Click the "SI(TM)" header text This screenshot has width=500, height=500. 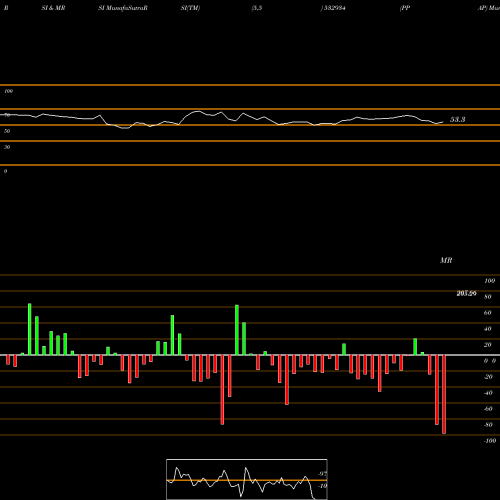tap(190, 8)
